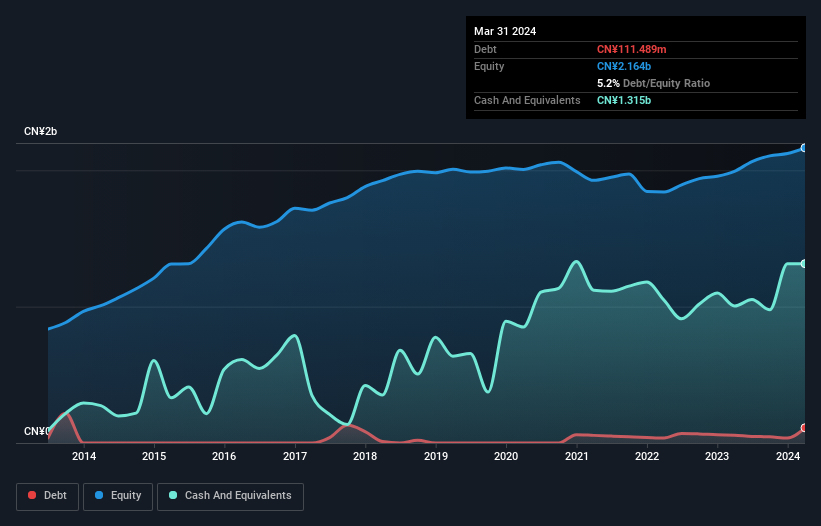Click the Debt label in tooltip
The height and width of the screenshot is (526, 821).
pos(485,49)
